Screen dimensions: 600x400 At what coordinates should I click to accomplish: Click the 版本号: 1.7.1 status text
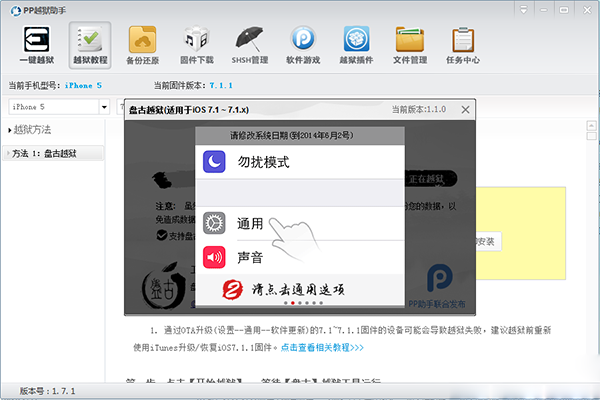coord(47,391)
